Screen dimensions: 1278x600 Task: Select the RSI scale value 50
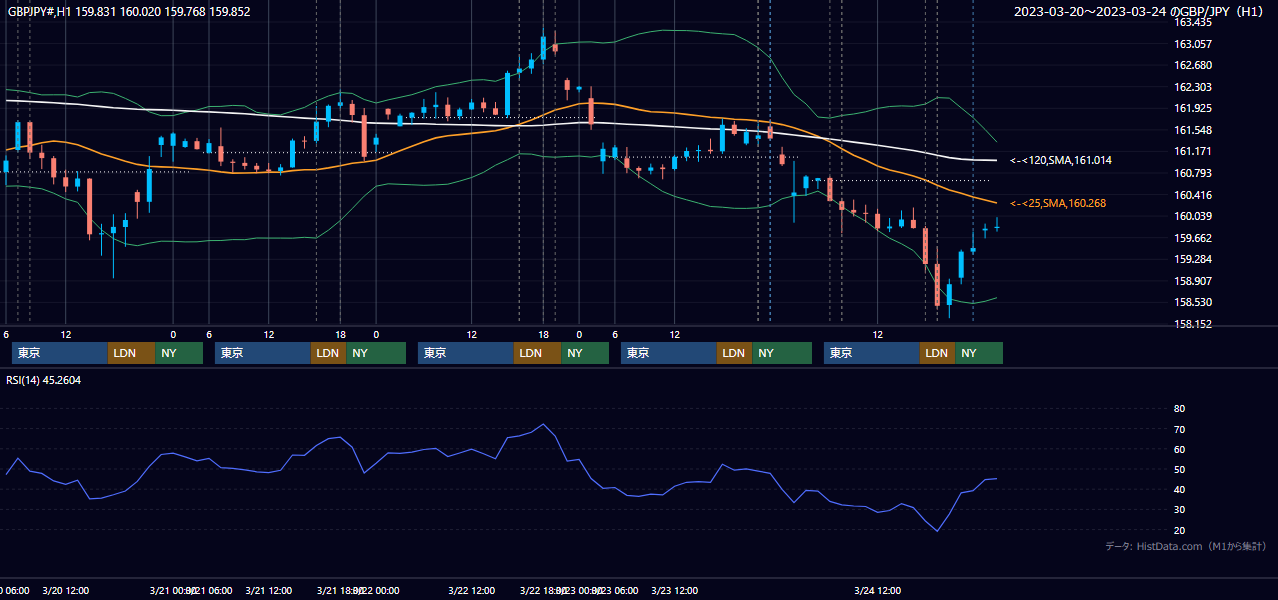1179,469
